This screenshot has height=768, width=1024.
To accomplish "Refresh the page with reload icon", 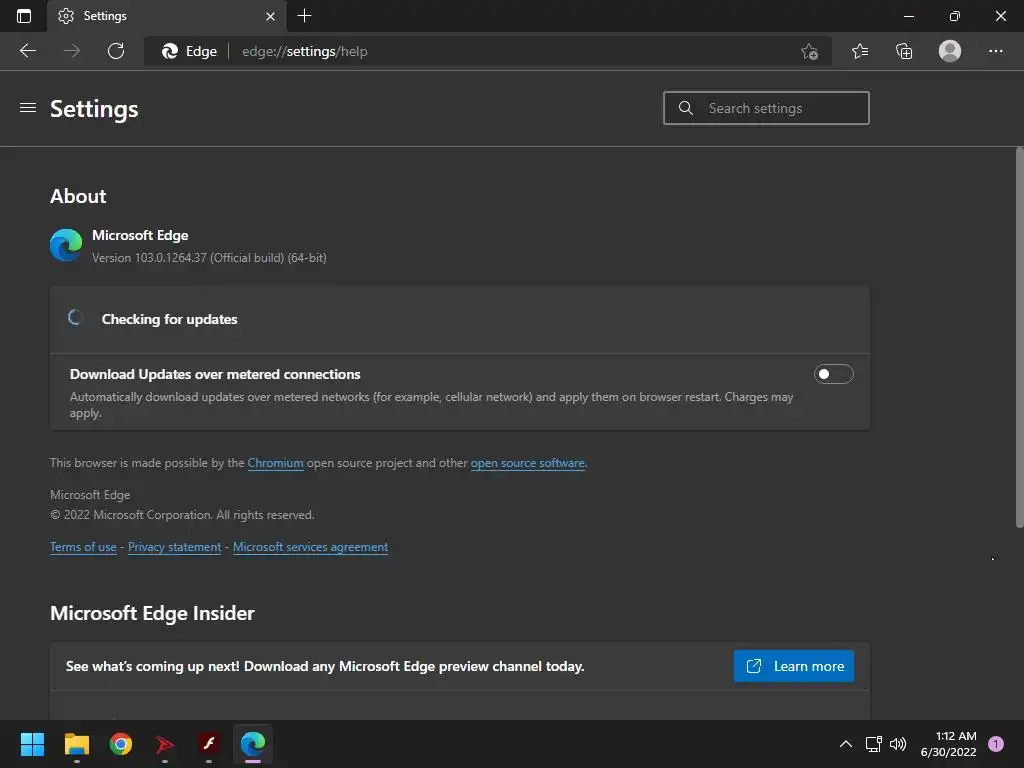I will point(116,51).
